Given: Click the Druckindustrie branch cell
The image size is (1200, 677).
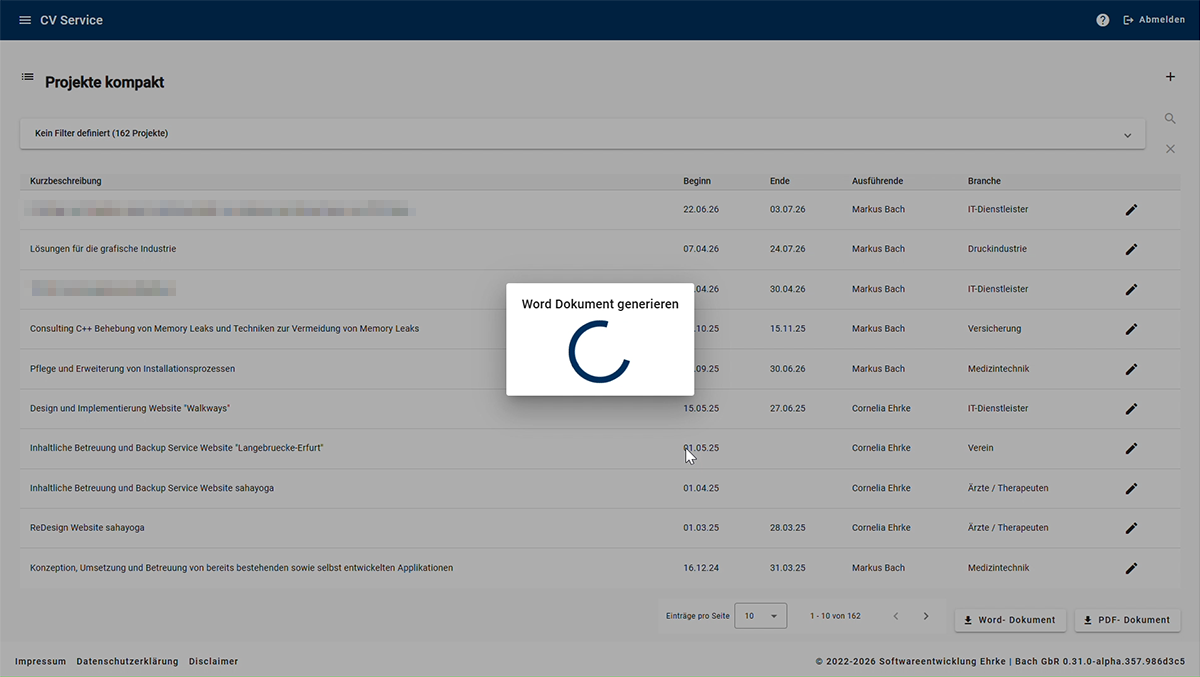Looking at the screenshot, I should (x=997, y=249).
